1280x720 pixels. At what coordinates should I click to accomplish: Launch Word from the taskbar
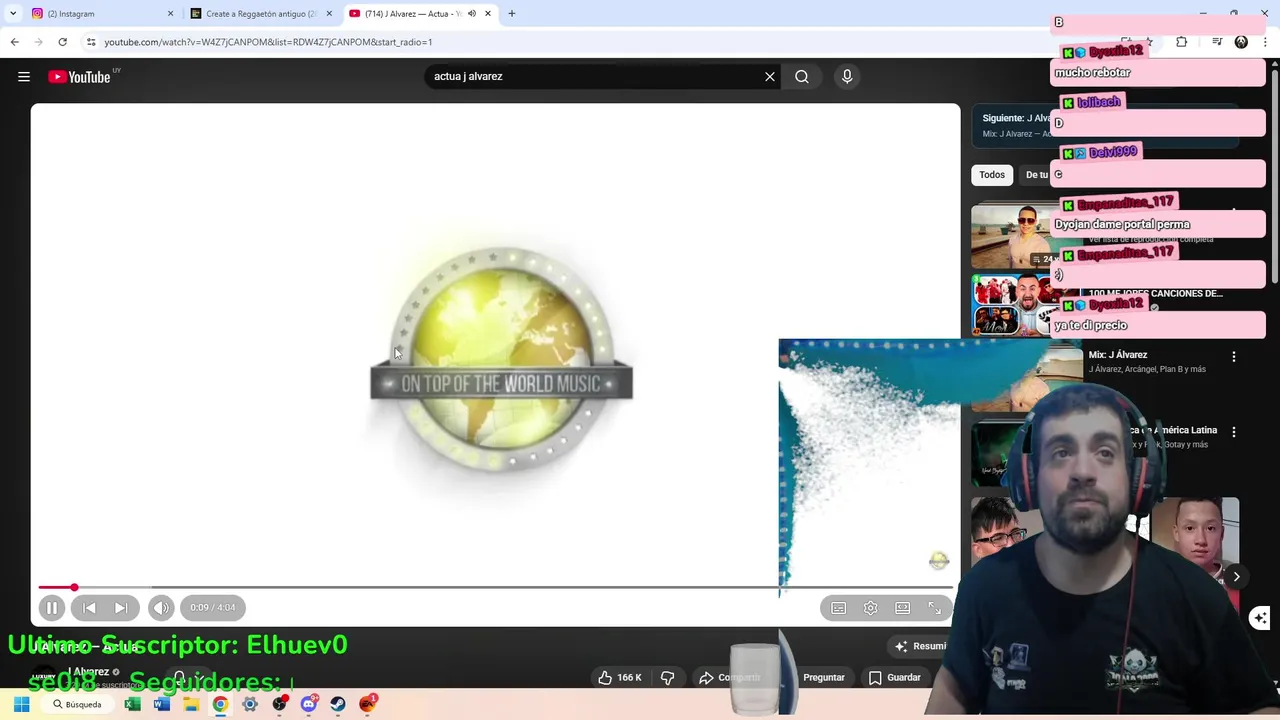(162, 704)
